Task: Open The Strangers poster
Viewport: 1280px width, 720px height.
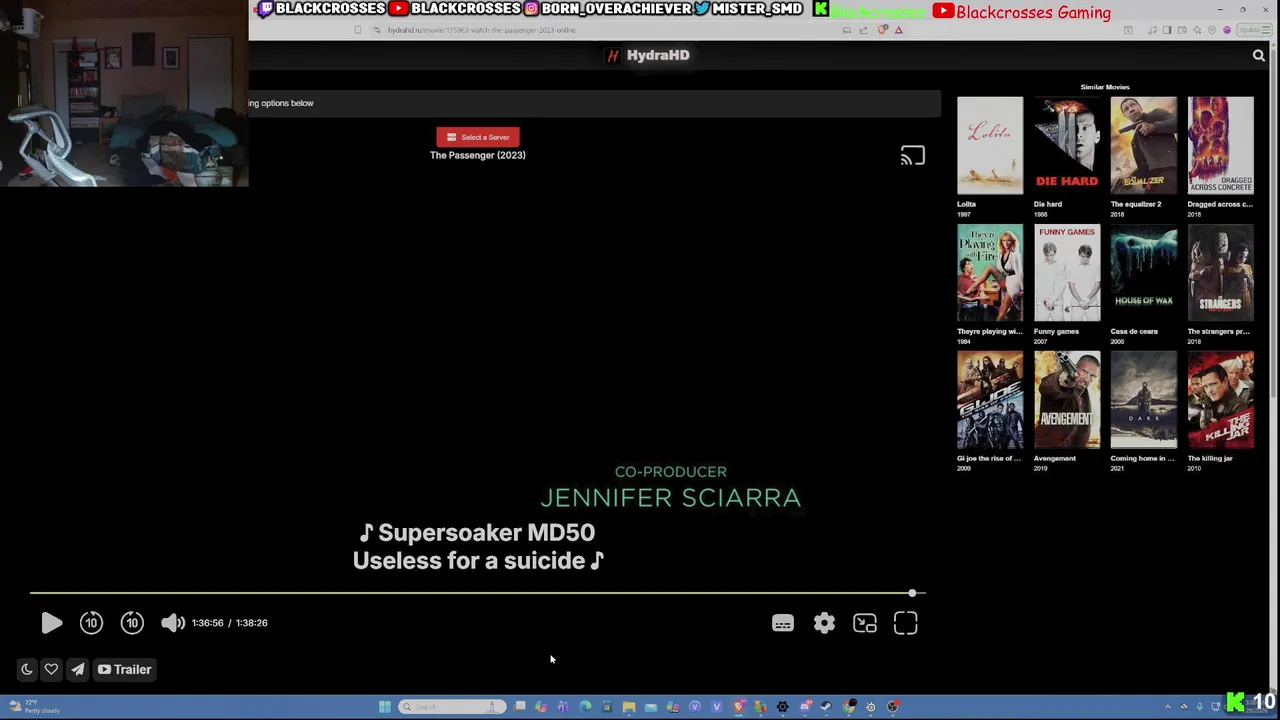Action: coord(1221,273)
